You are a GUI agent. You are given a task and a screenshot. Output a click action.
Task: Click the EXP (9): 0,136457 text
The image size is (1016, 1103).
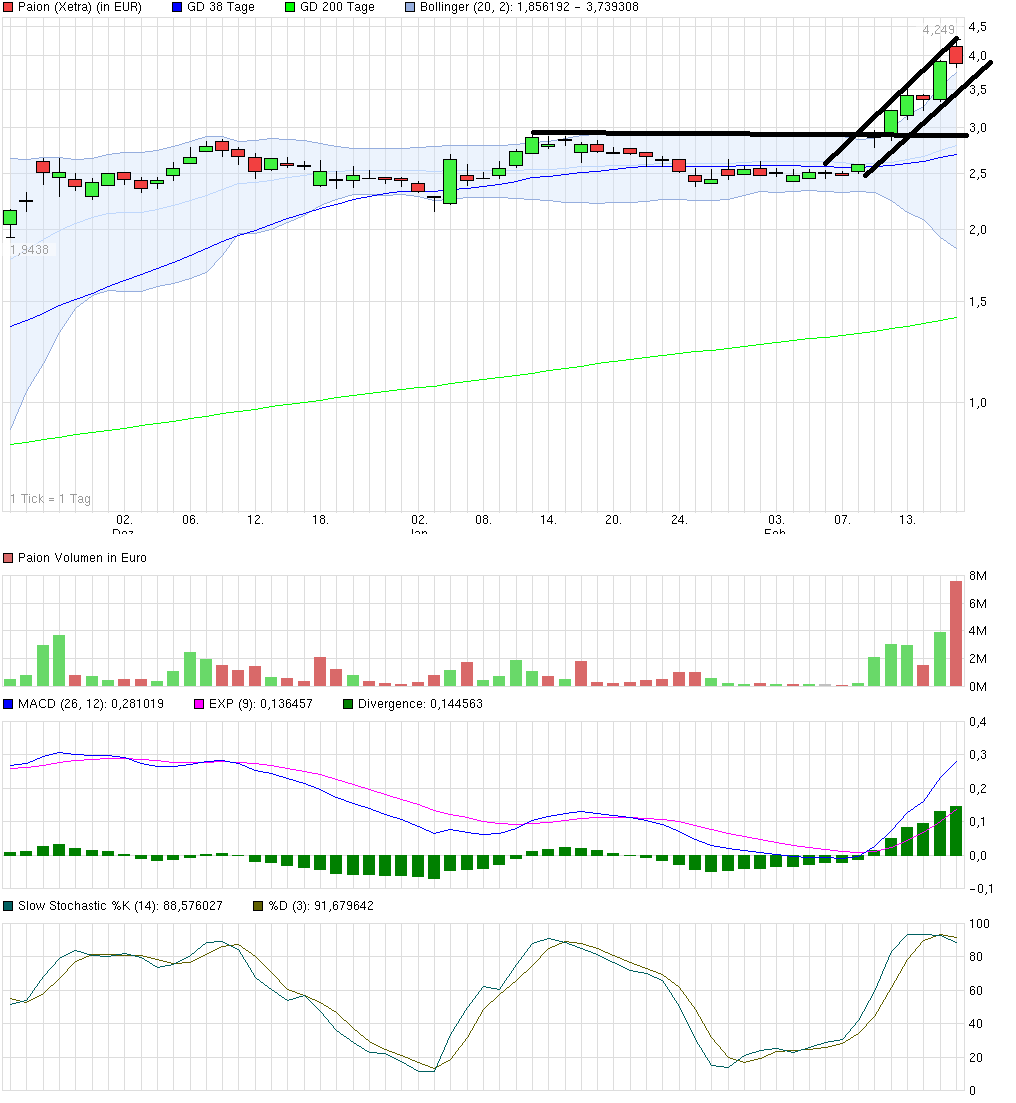tap(260, 703)
